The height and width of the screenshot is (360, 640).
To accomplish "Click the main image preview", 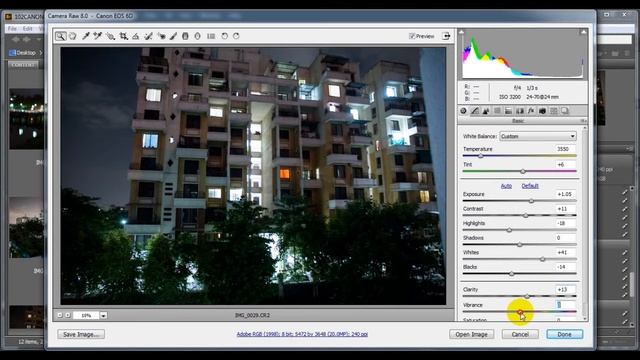I will (253, 176).
